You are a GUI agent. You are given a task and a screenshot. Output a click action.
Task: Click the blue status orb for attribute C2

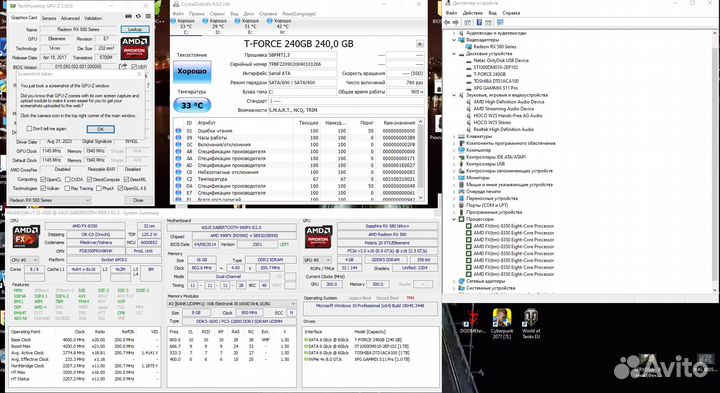pyautogui.click(x=178, y=179)
